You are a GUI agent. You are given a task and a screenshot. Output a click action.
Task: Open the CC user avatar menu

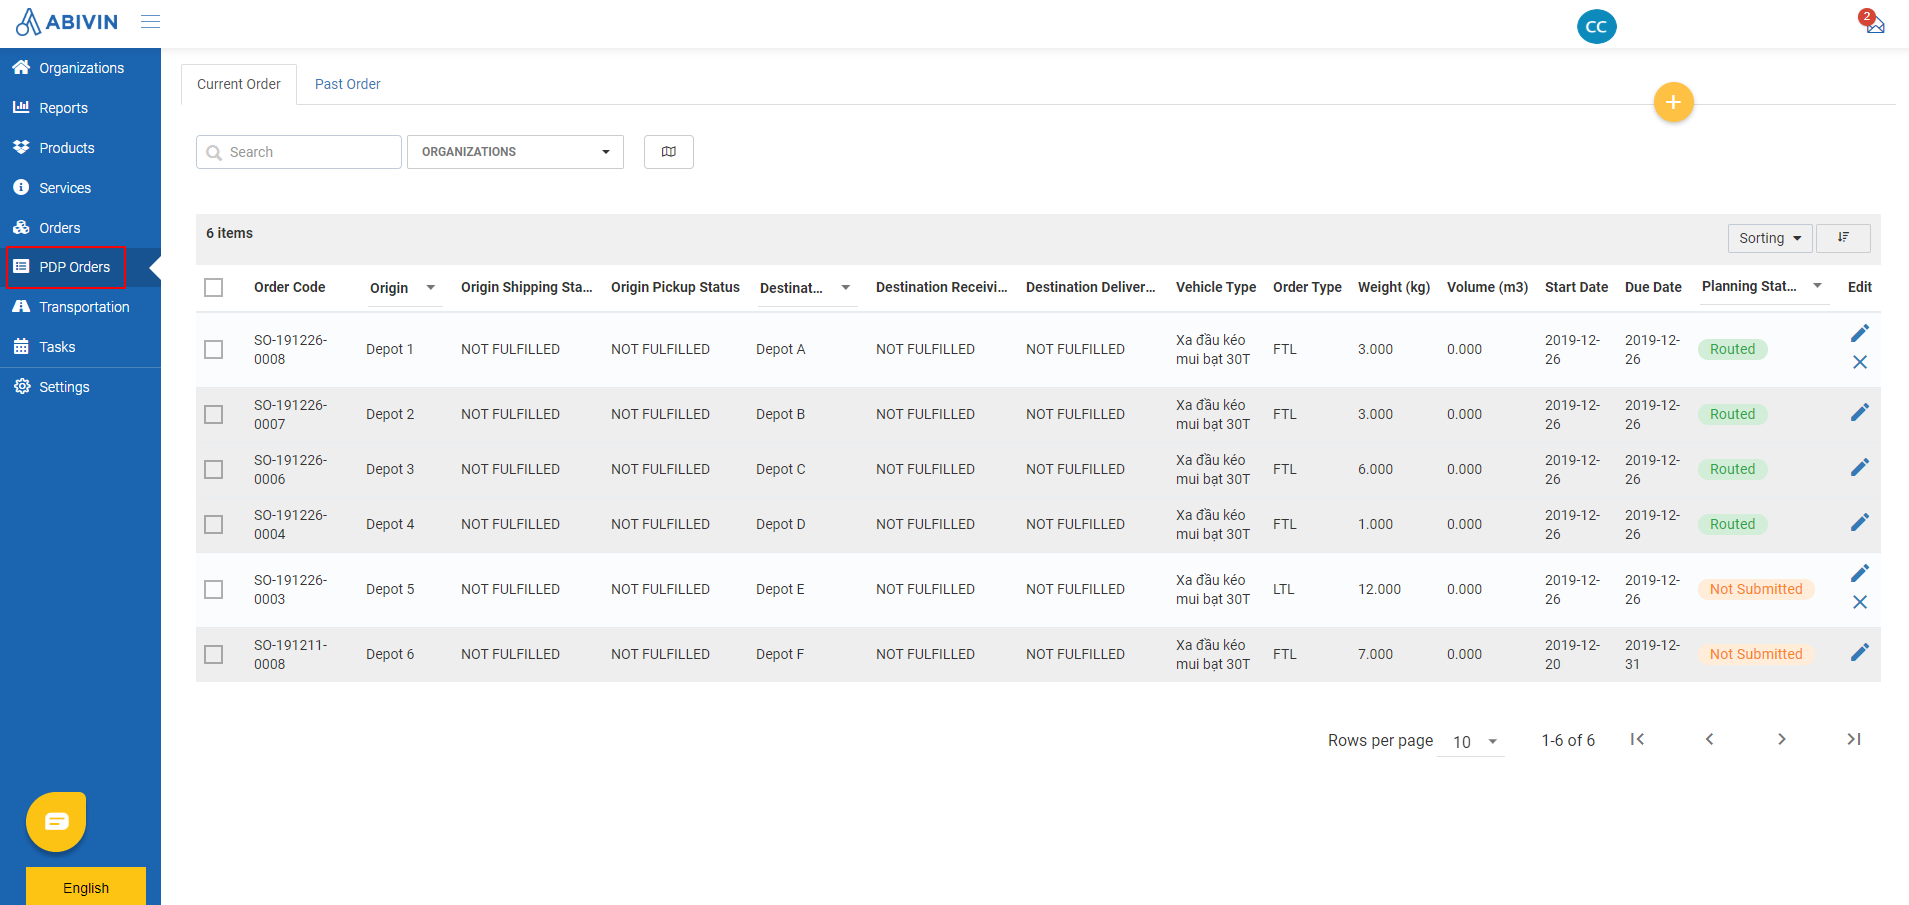pyautogui.click(x=1596, y=27)
